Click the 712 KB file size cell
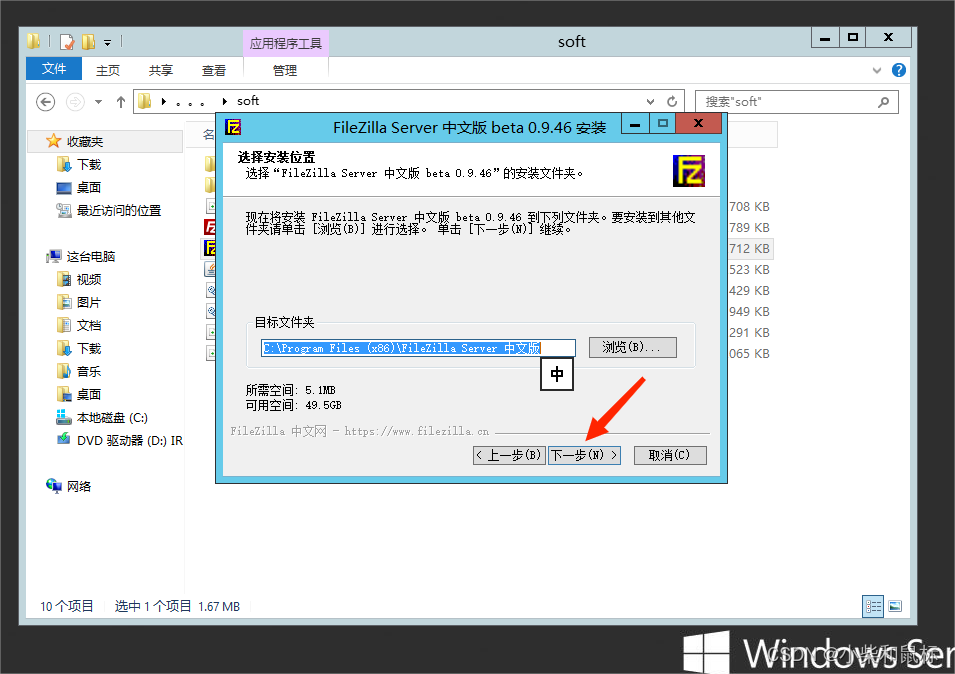The height and width of the screenshot is (674, 955). coord(750,248)
